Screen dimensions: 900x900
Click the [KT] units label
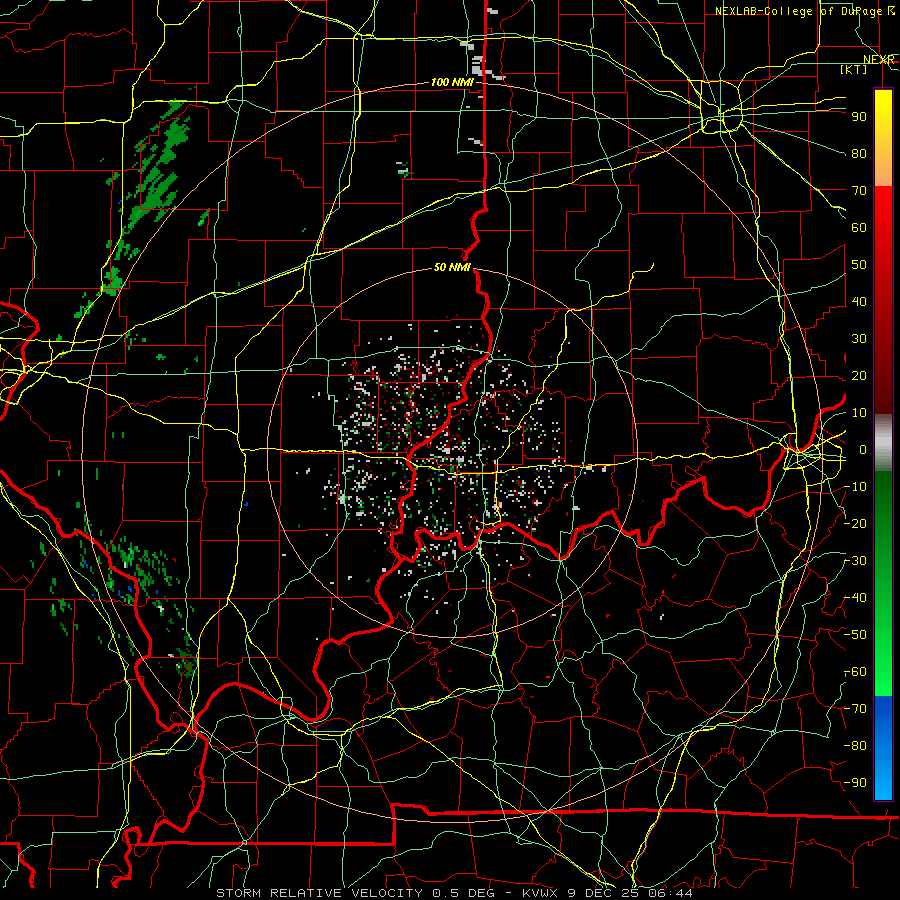[x=854, y=69]
